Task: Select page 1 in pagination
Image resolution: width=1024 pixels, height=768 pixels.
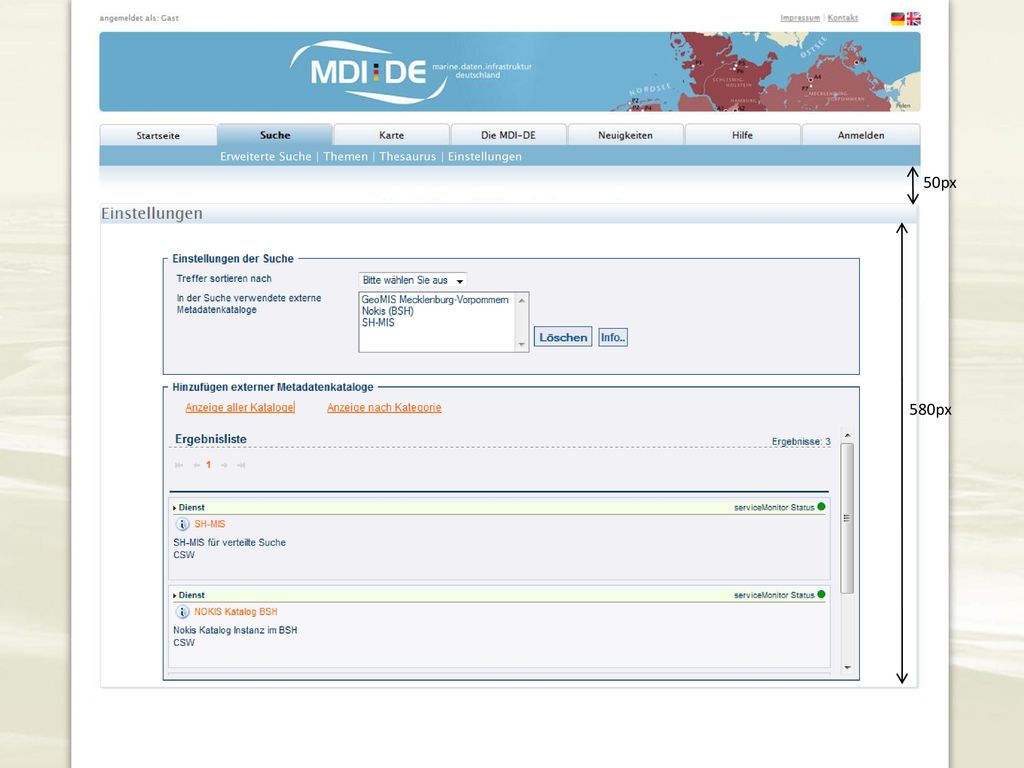Action: (208, 465)
